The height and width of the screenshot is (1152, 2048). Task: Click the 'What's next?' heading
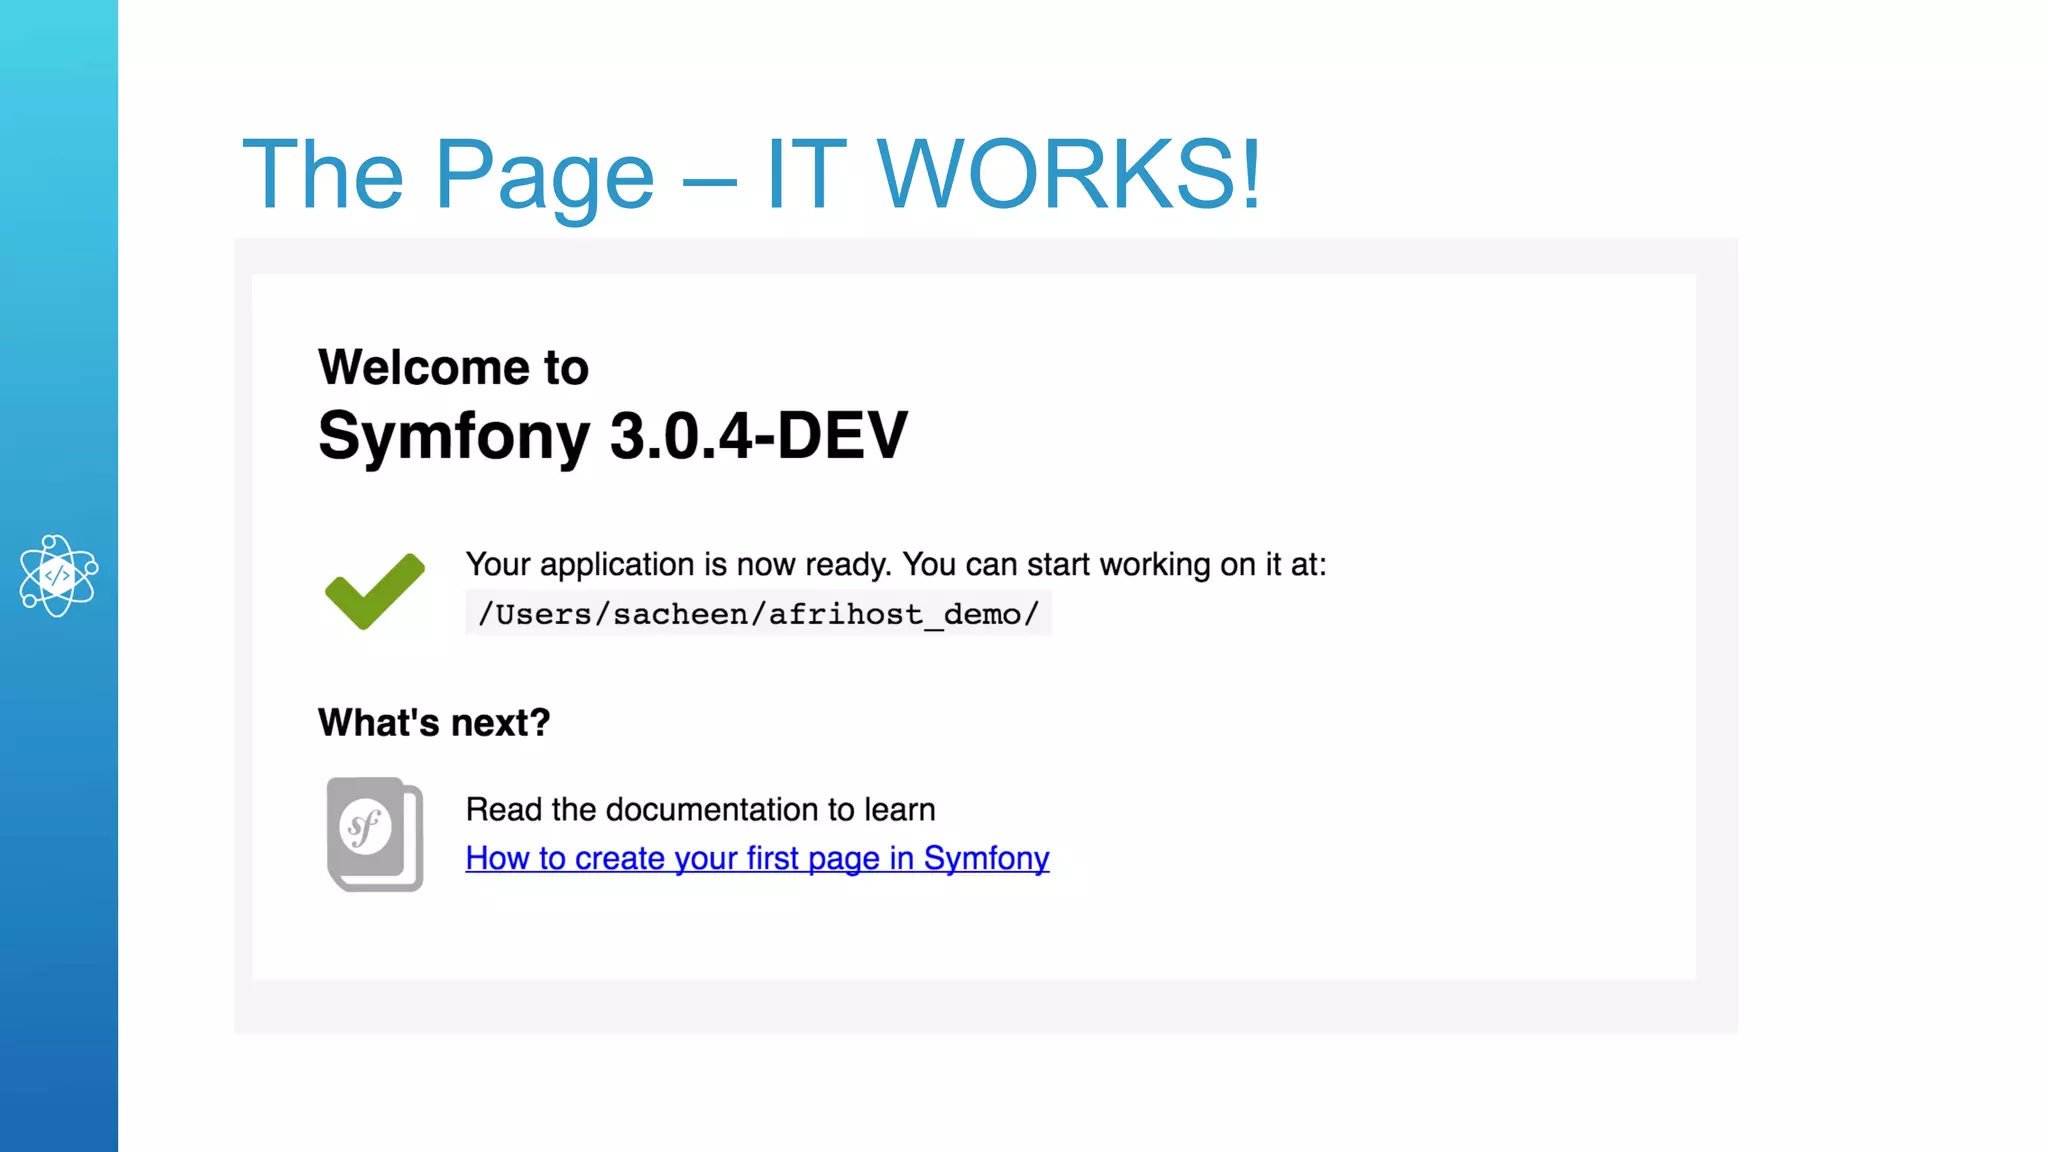[x=434, y=722]
